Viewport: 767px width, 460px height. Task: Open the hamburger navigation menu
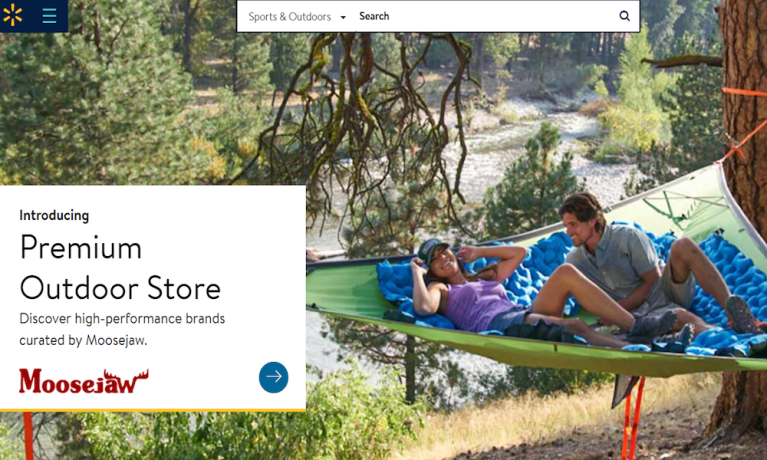pyautogui.click(x=49, y=16)
